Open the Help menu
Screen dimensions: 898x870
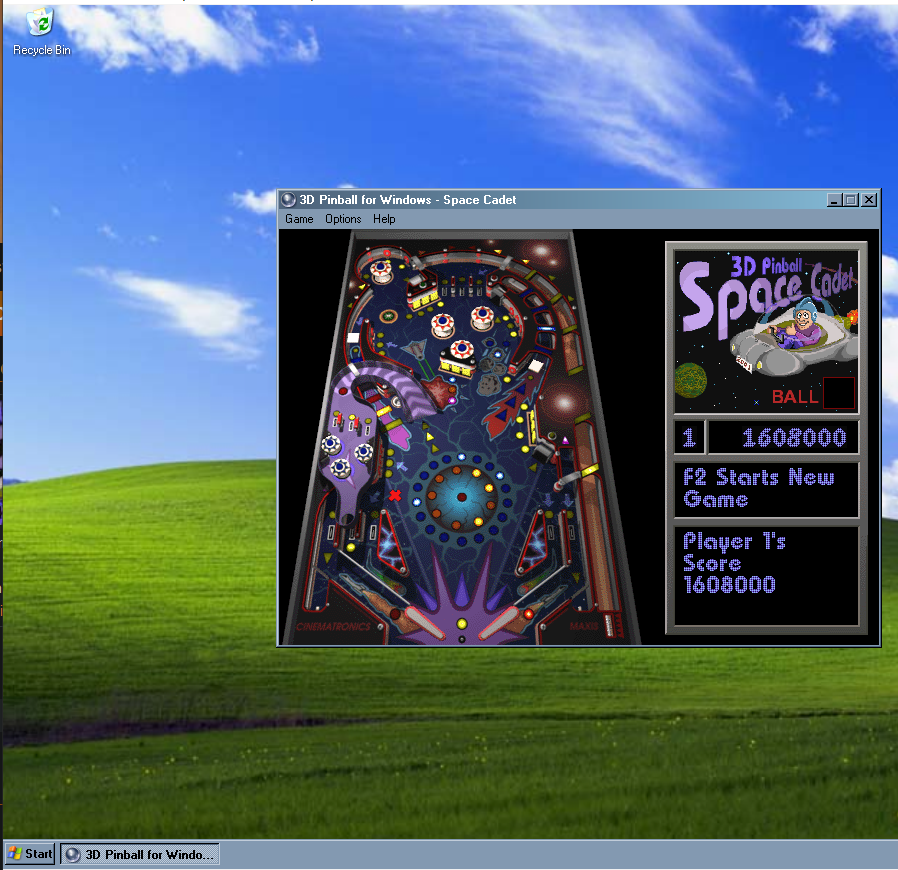click(x=384, y=219)
